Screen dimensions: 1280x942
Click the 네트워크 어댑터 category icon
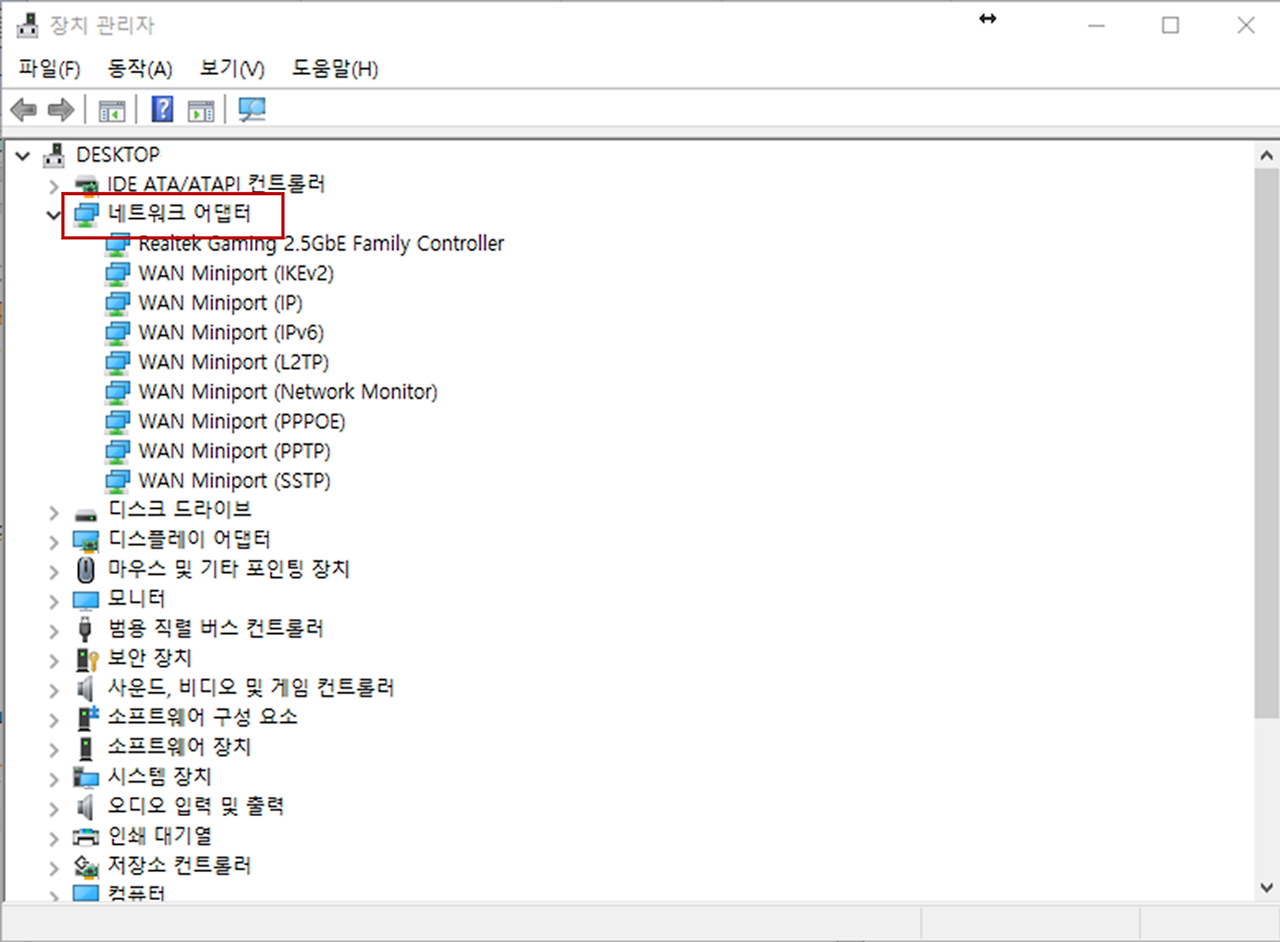(x=87, y=214)
